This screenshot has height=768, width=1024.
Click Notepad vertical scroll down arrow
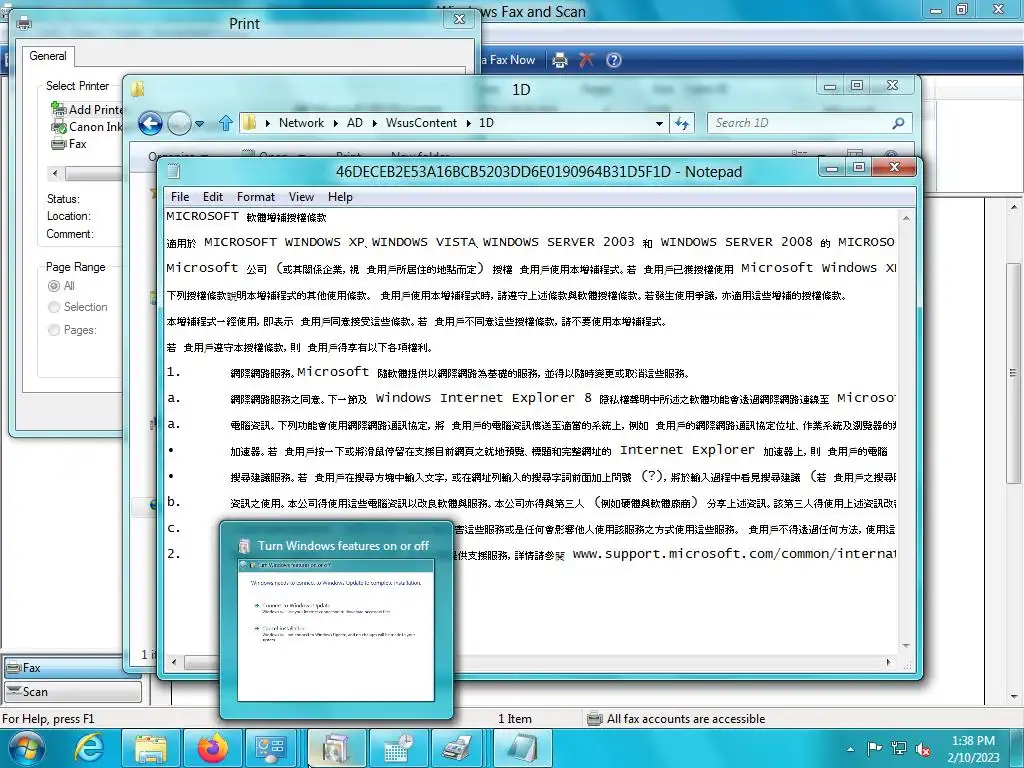click(906, 645)
